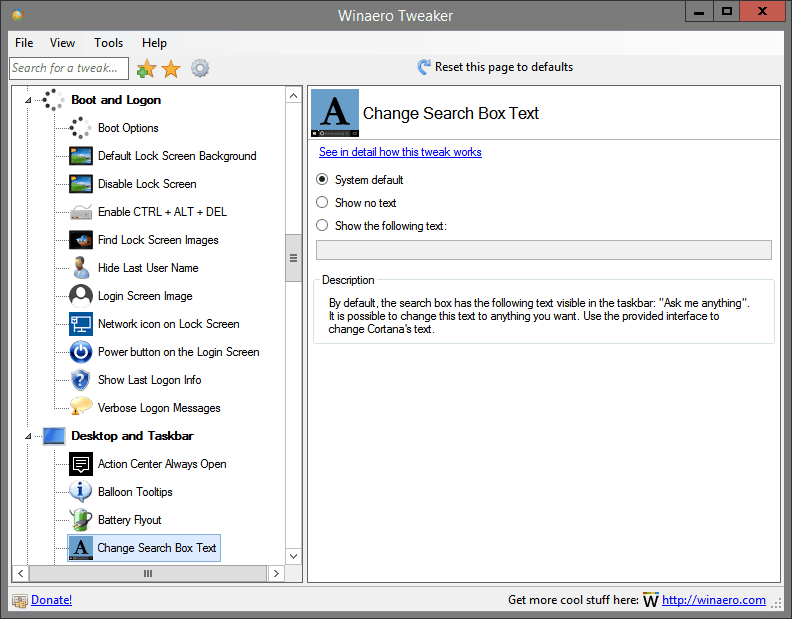Click the Winaero W logo icon

pos(651,599)
